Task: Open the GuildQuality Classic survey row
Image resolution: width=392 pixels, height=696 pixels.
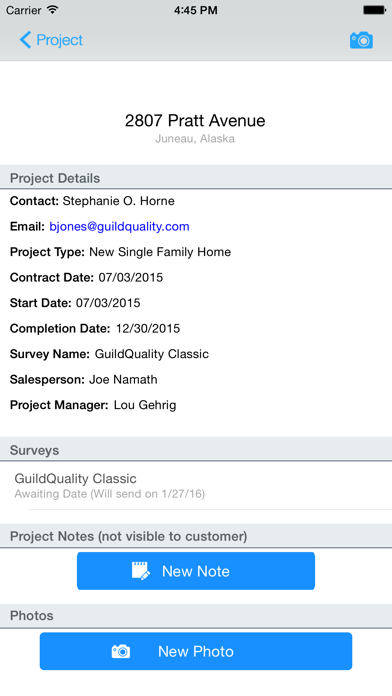Action: pos(196,486)
